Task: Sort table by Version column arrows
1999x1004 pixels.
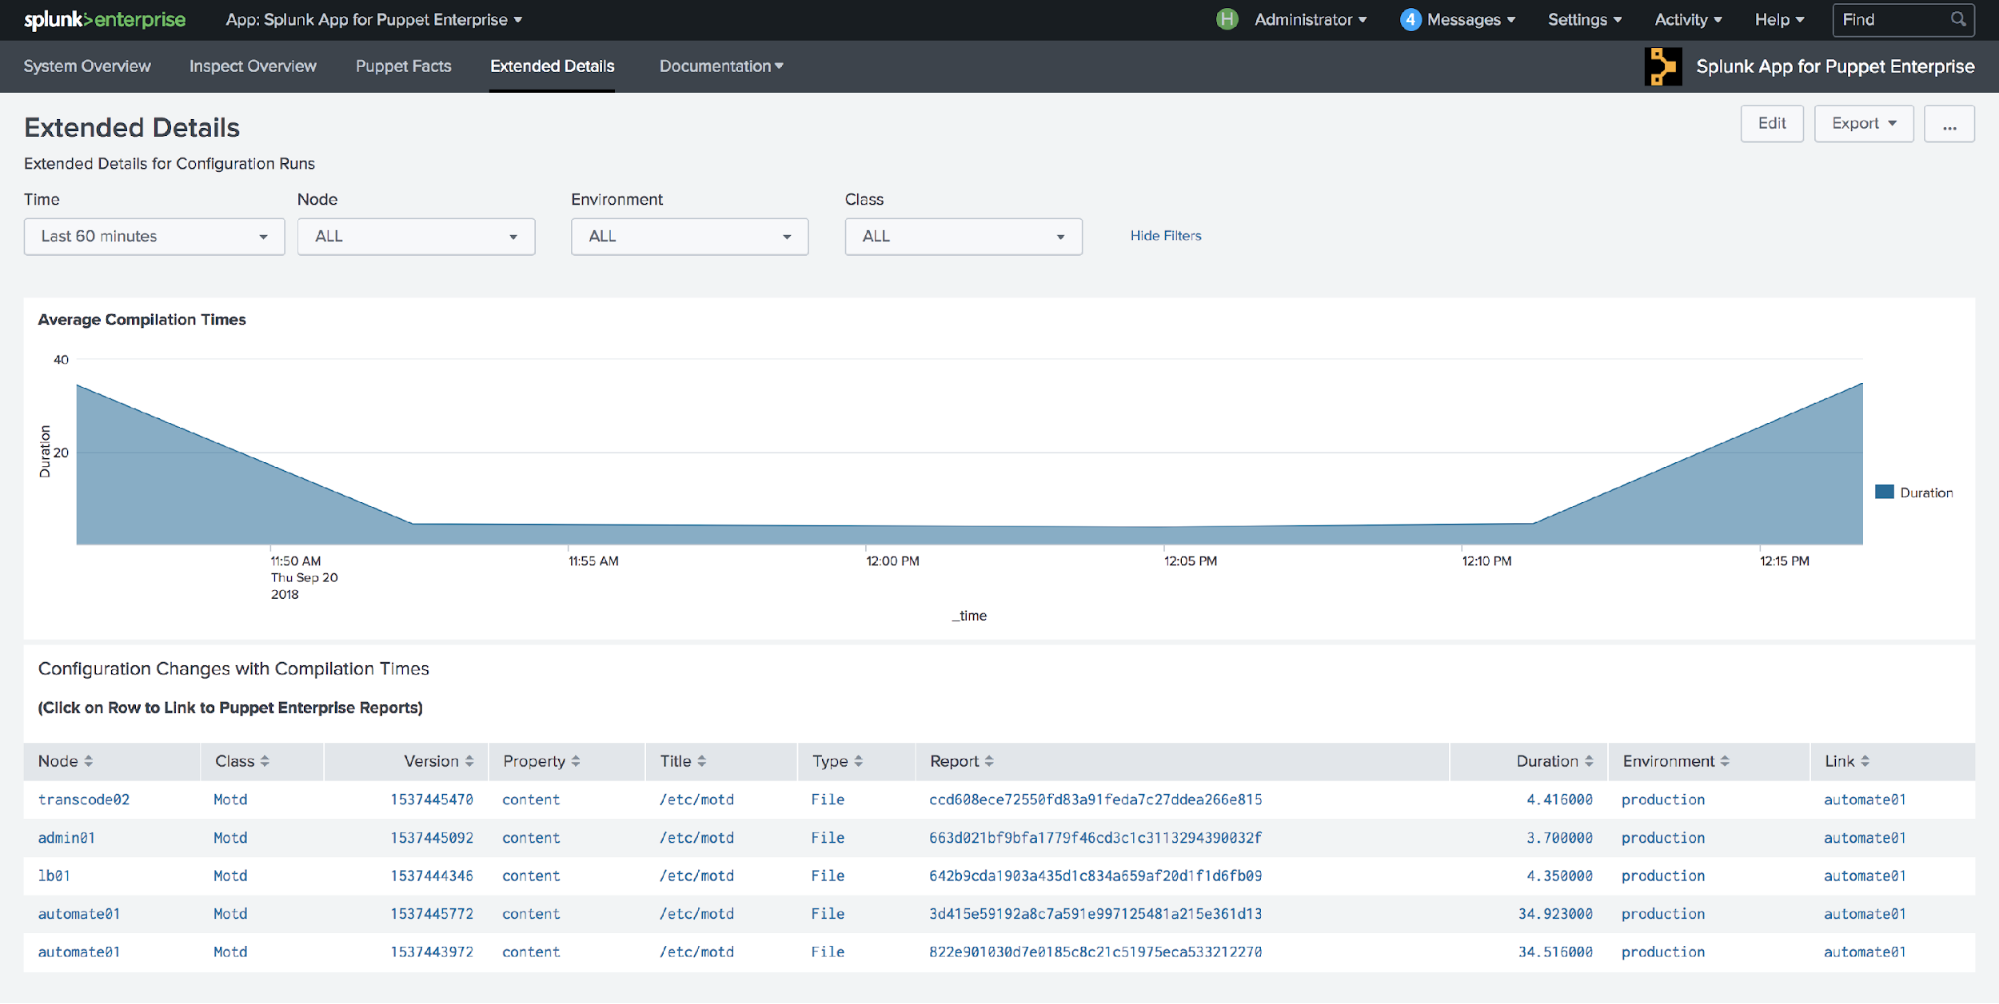Action: tap(469, 761)
